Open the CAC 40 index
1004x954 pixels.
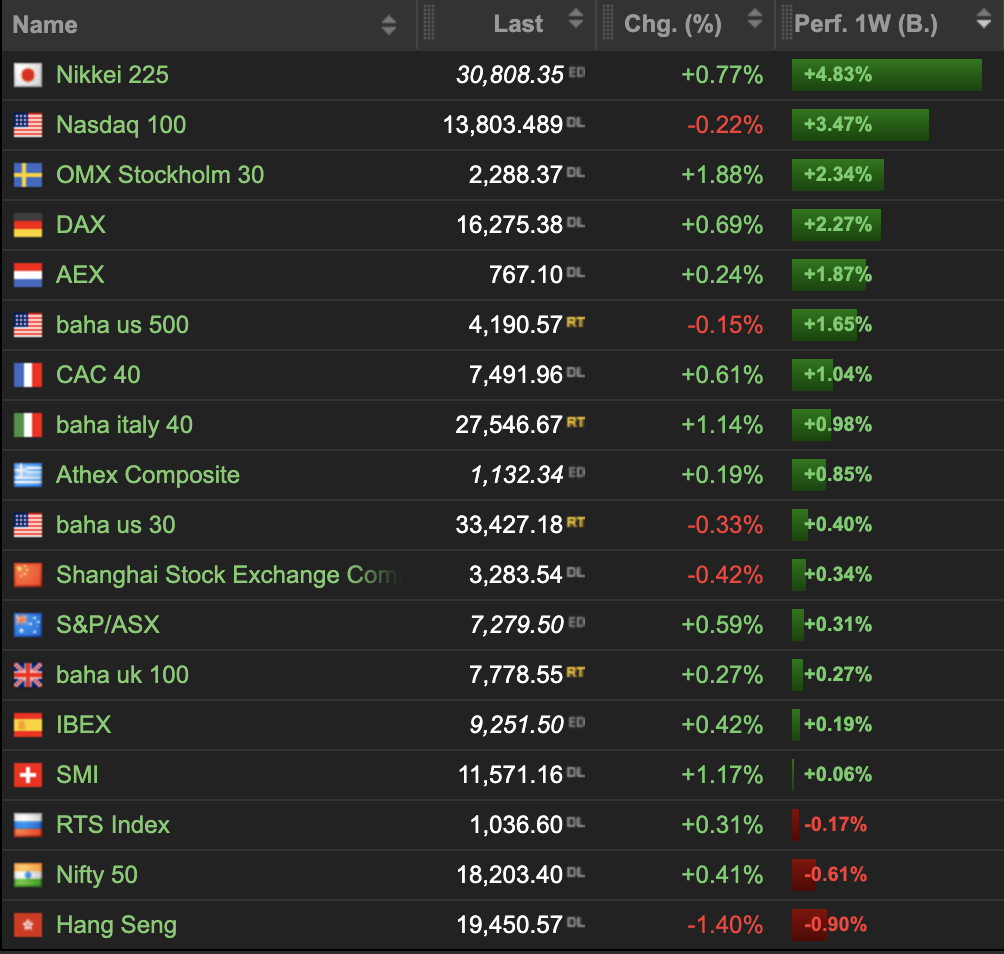point(98,375)
